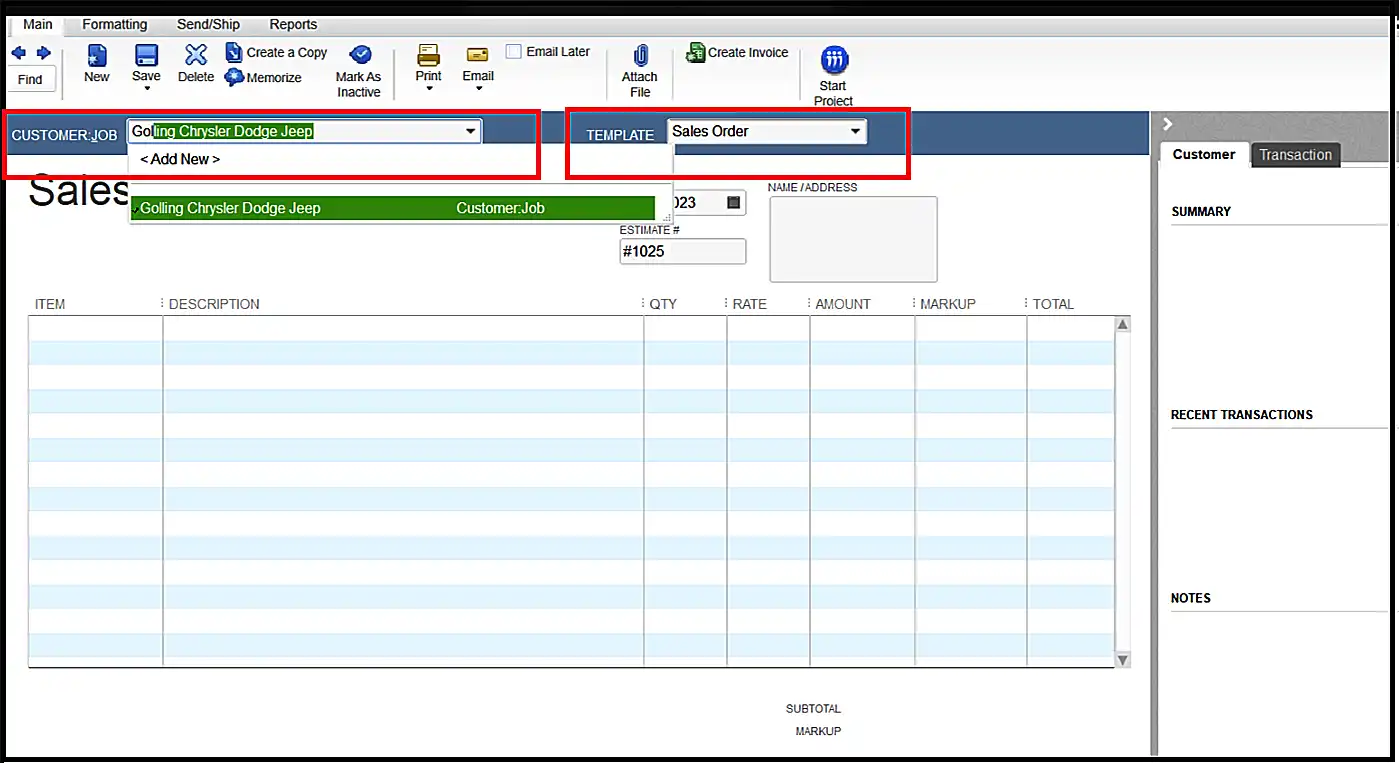Delete the current transaction
This screenshot has height=763, width=1399.
196,64
